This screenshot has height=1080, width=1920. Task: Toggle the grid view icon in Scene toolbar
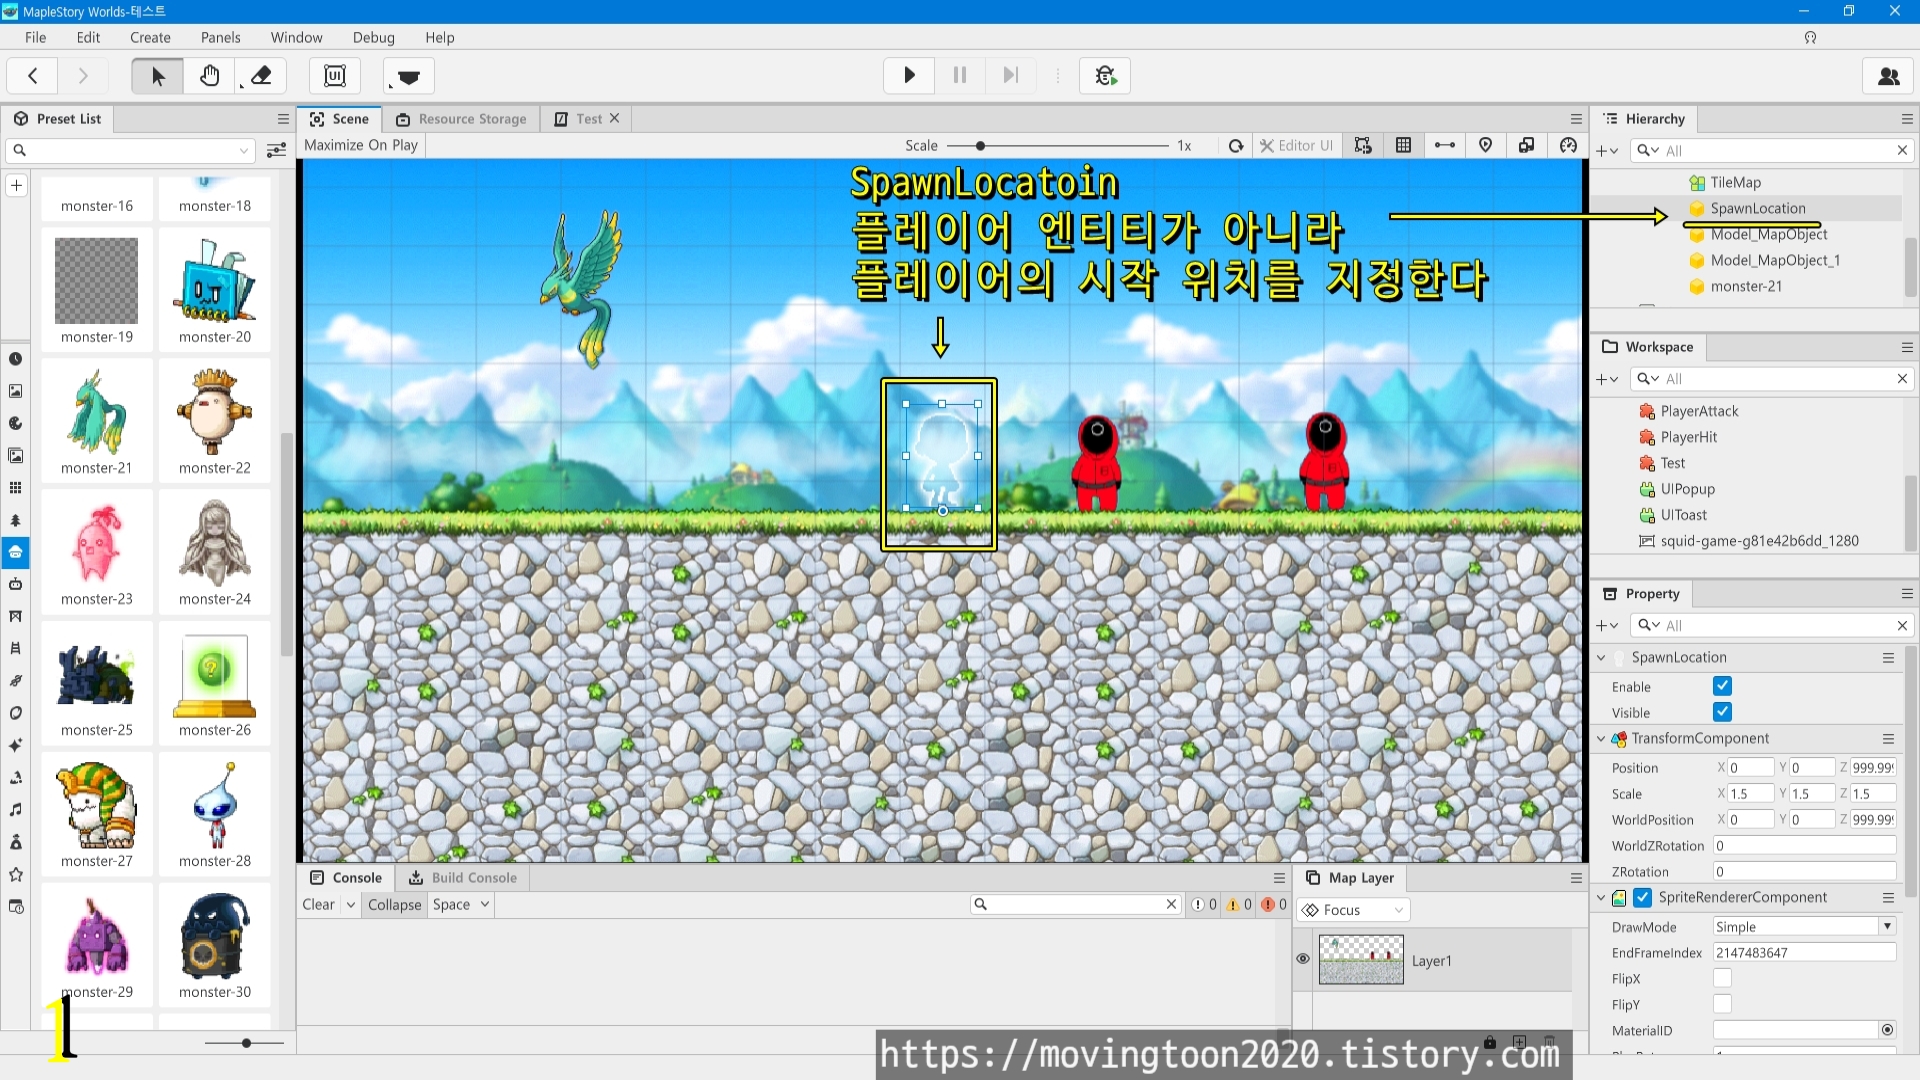point(1403,146)
